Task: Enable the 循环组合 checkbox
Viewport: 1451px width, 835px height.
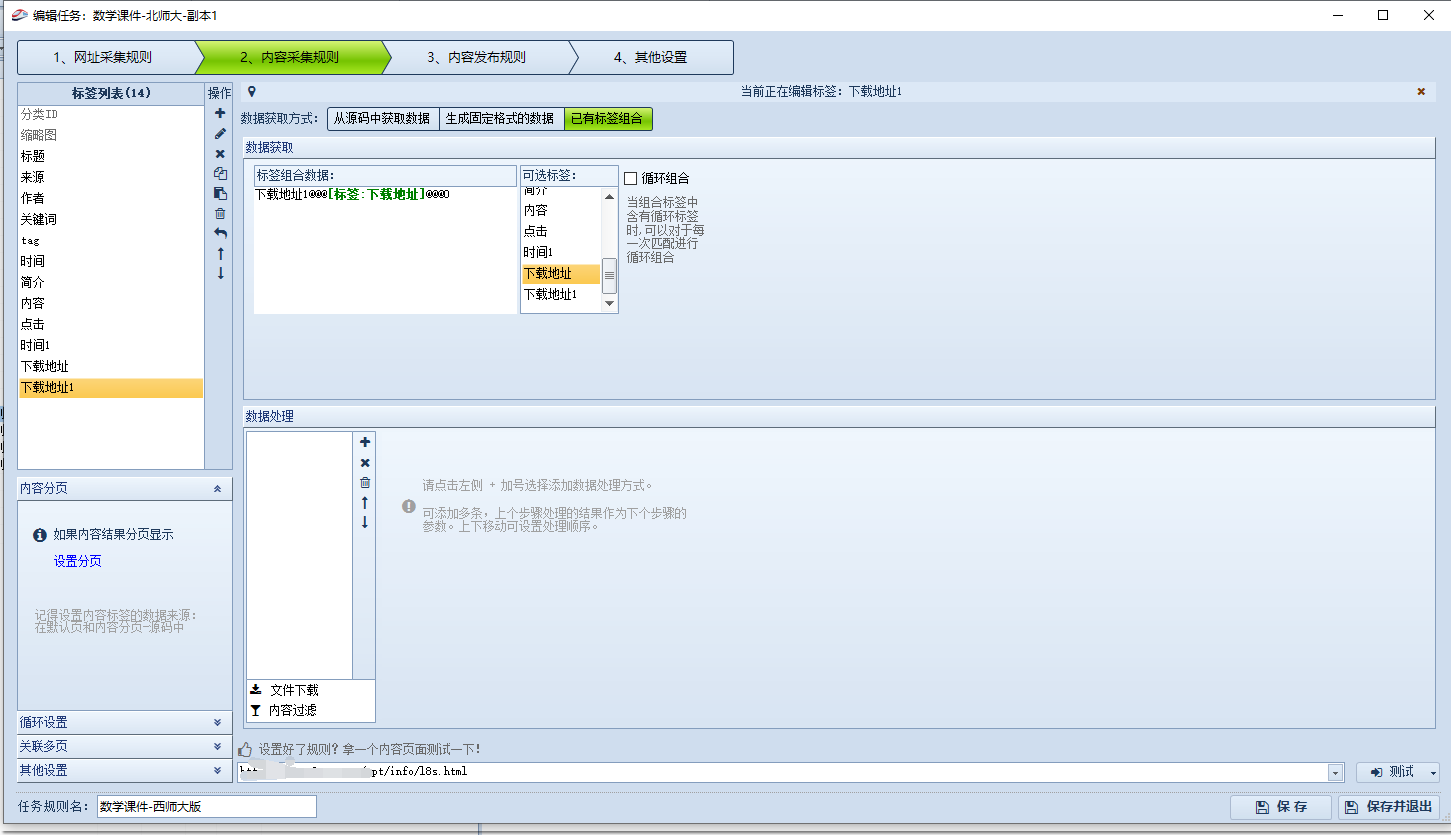Action: click(631, 178)
